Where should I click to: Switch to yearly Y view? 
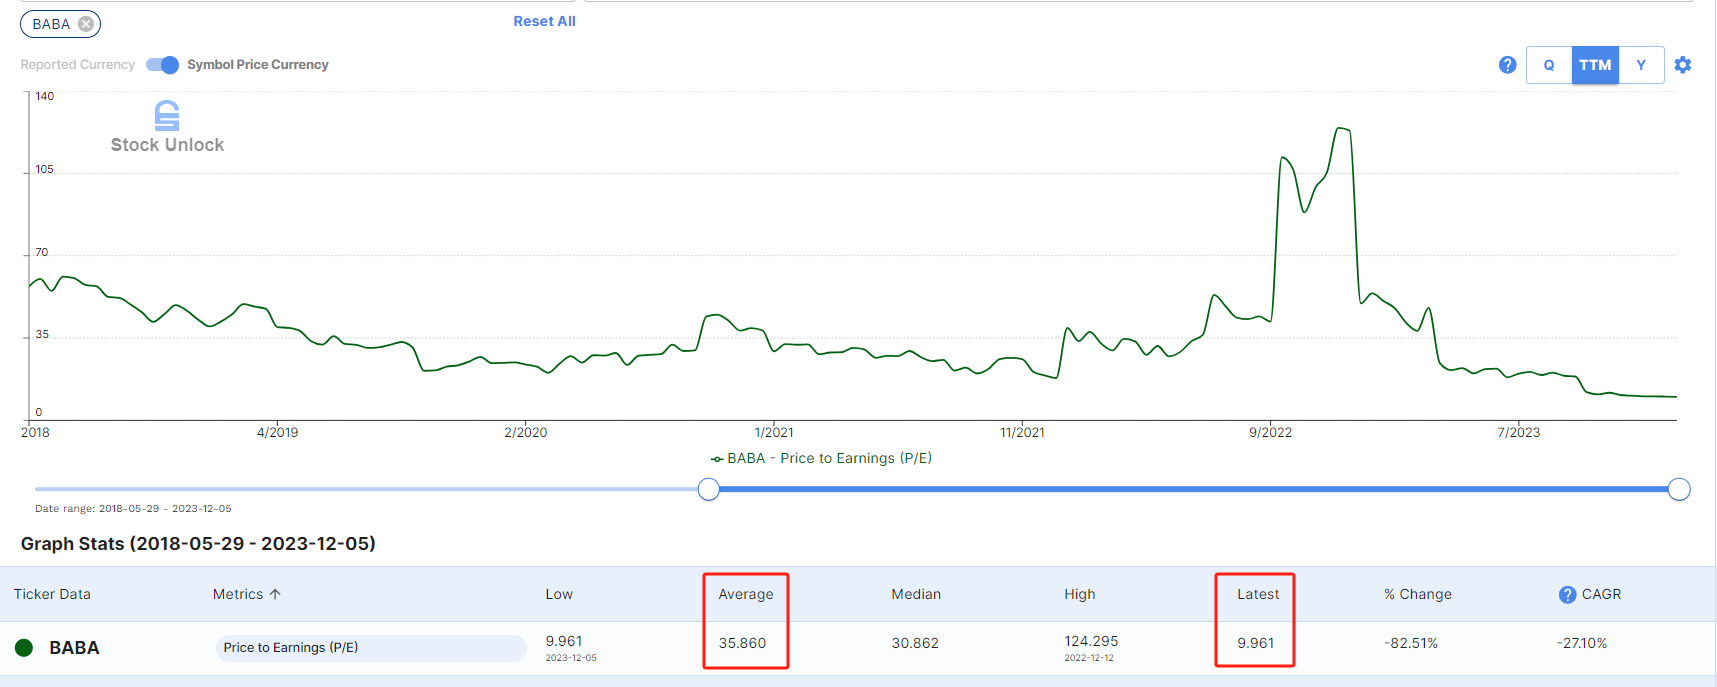(x=1641, y=65)
